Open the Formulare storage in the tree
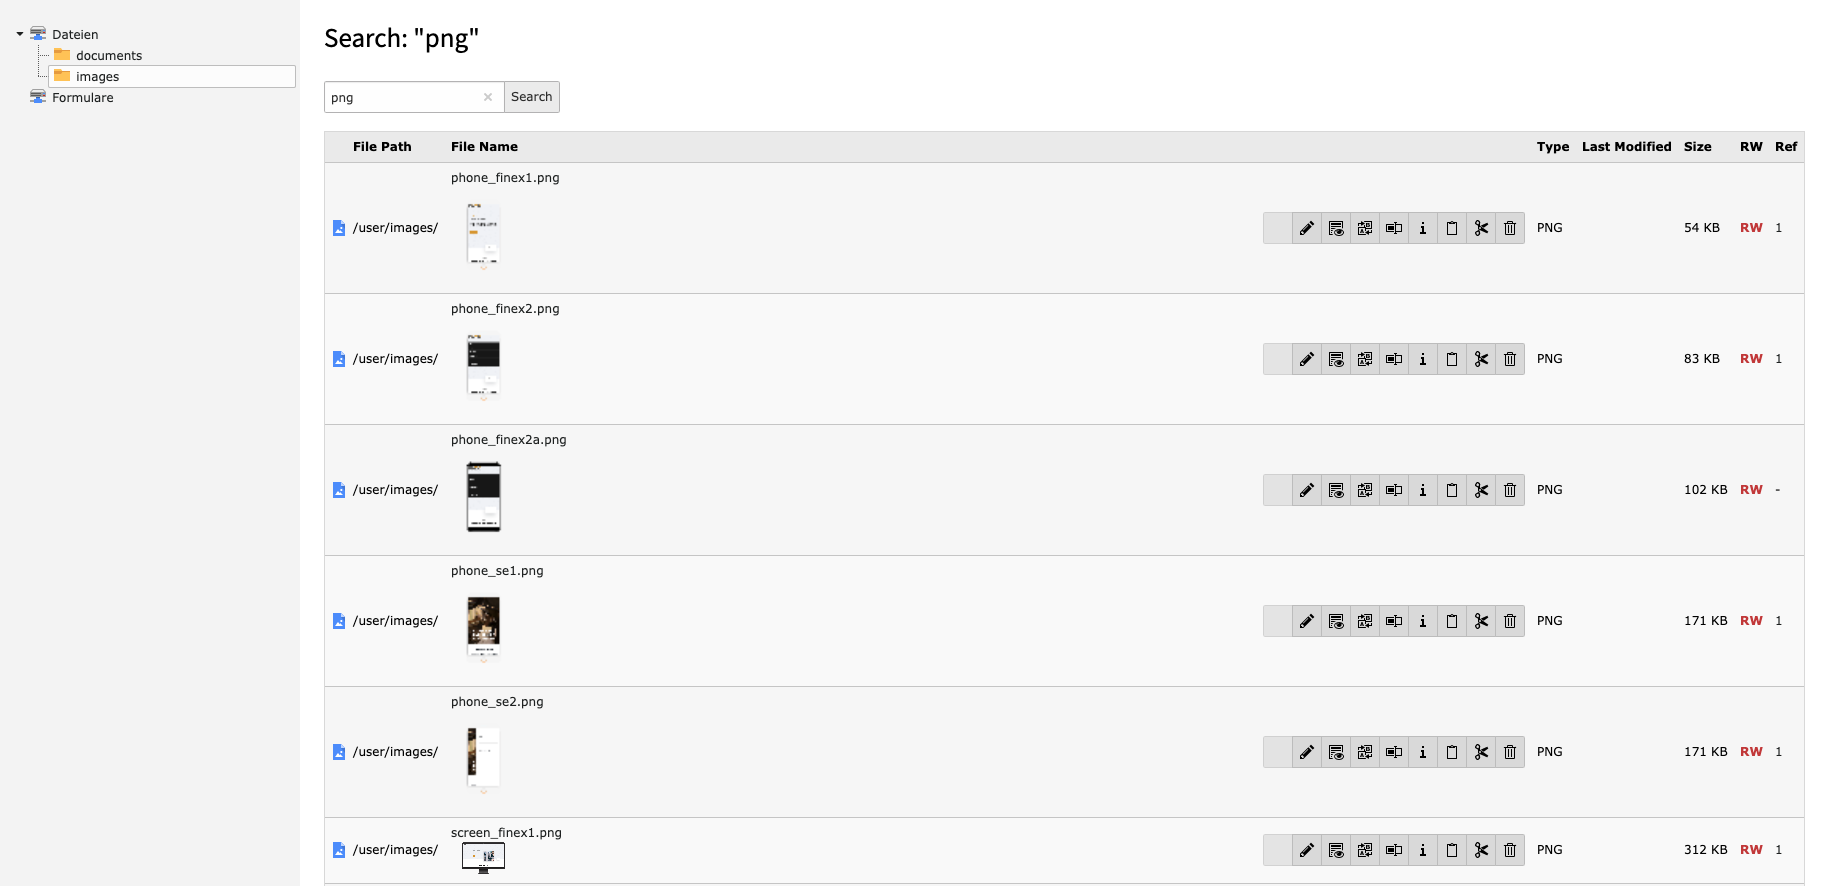1828x886 pixels. (82, 97)
